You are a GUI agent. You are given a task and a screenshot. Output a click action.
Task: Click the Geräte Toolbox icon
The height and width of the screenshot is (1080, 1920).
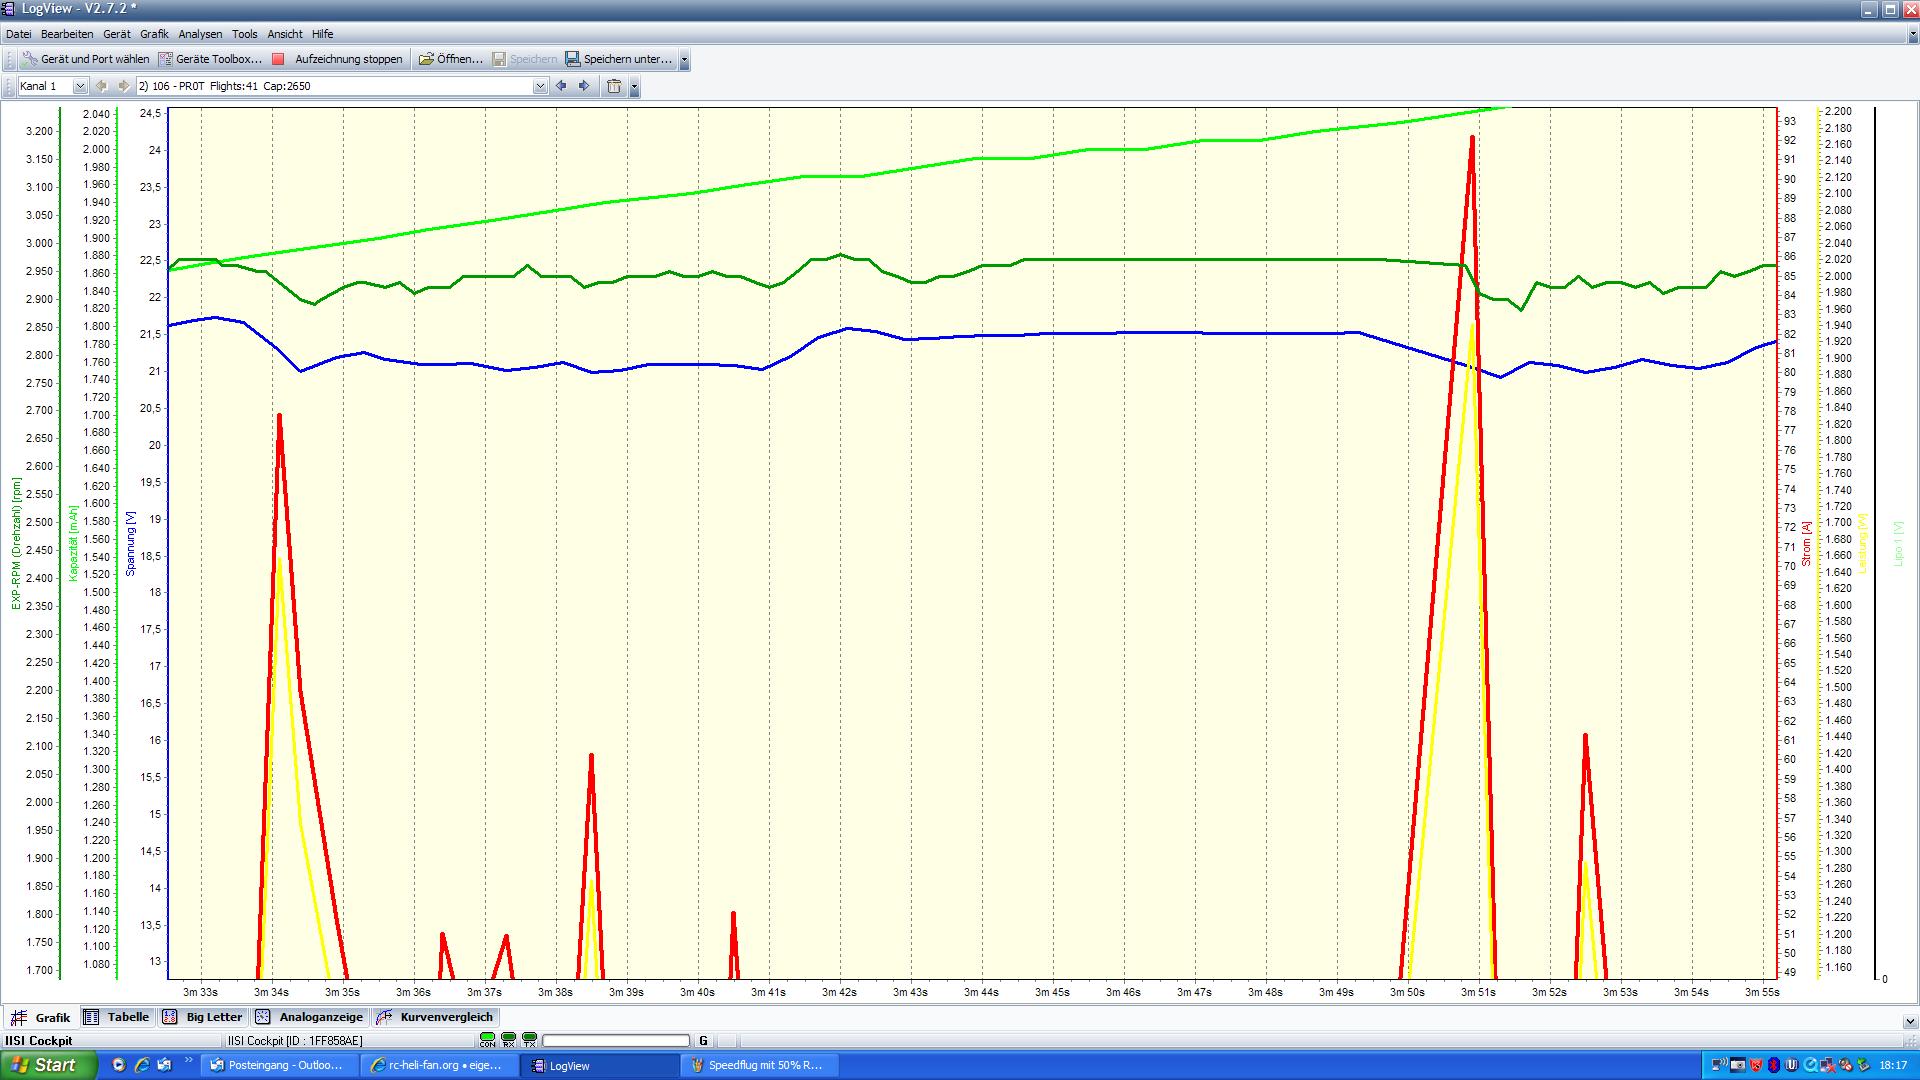[x=165, y=59]
